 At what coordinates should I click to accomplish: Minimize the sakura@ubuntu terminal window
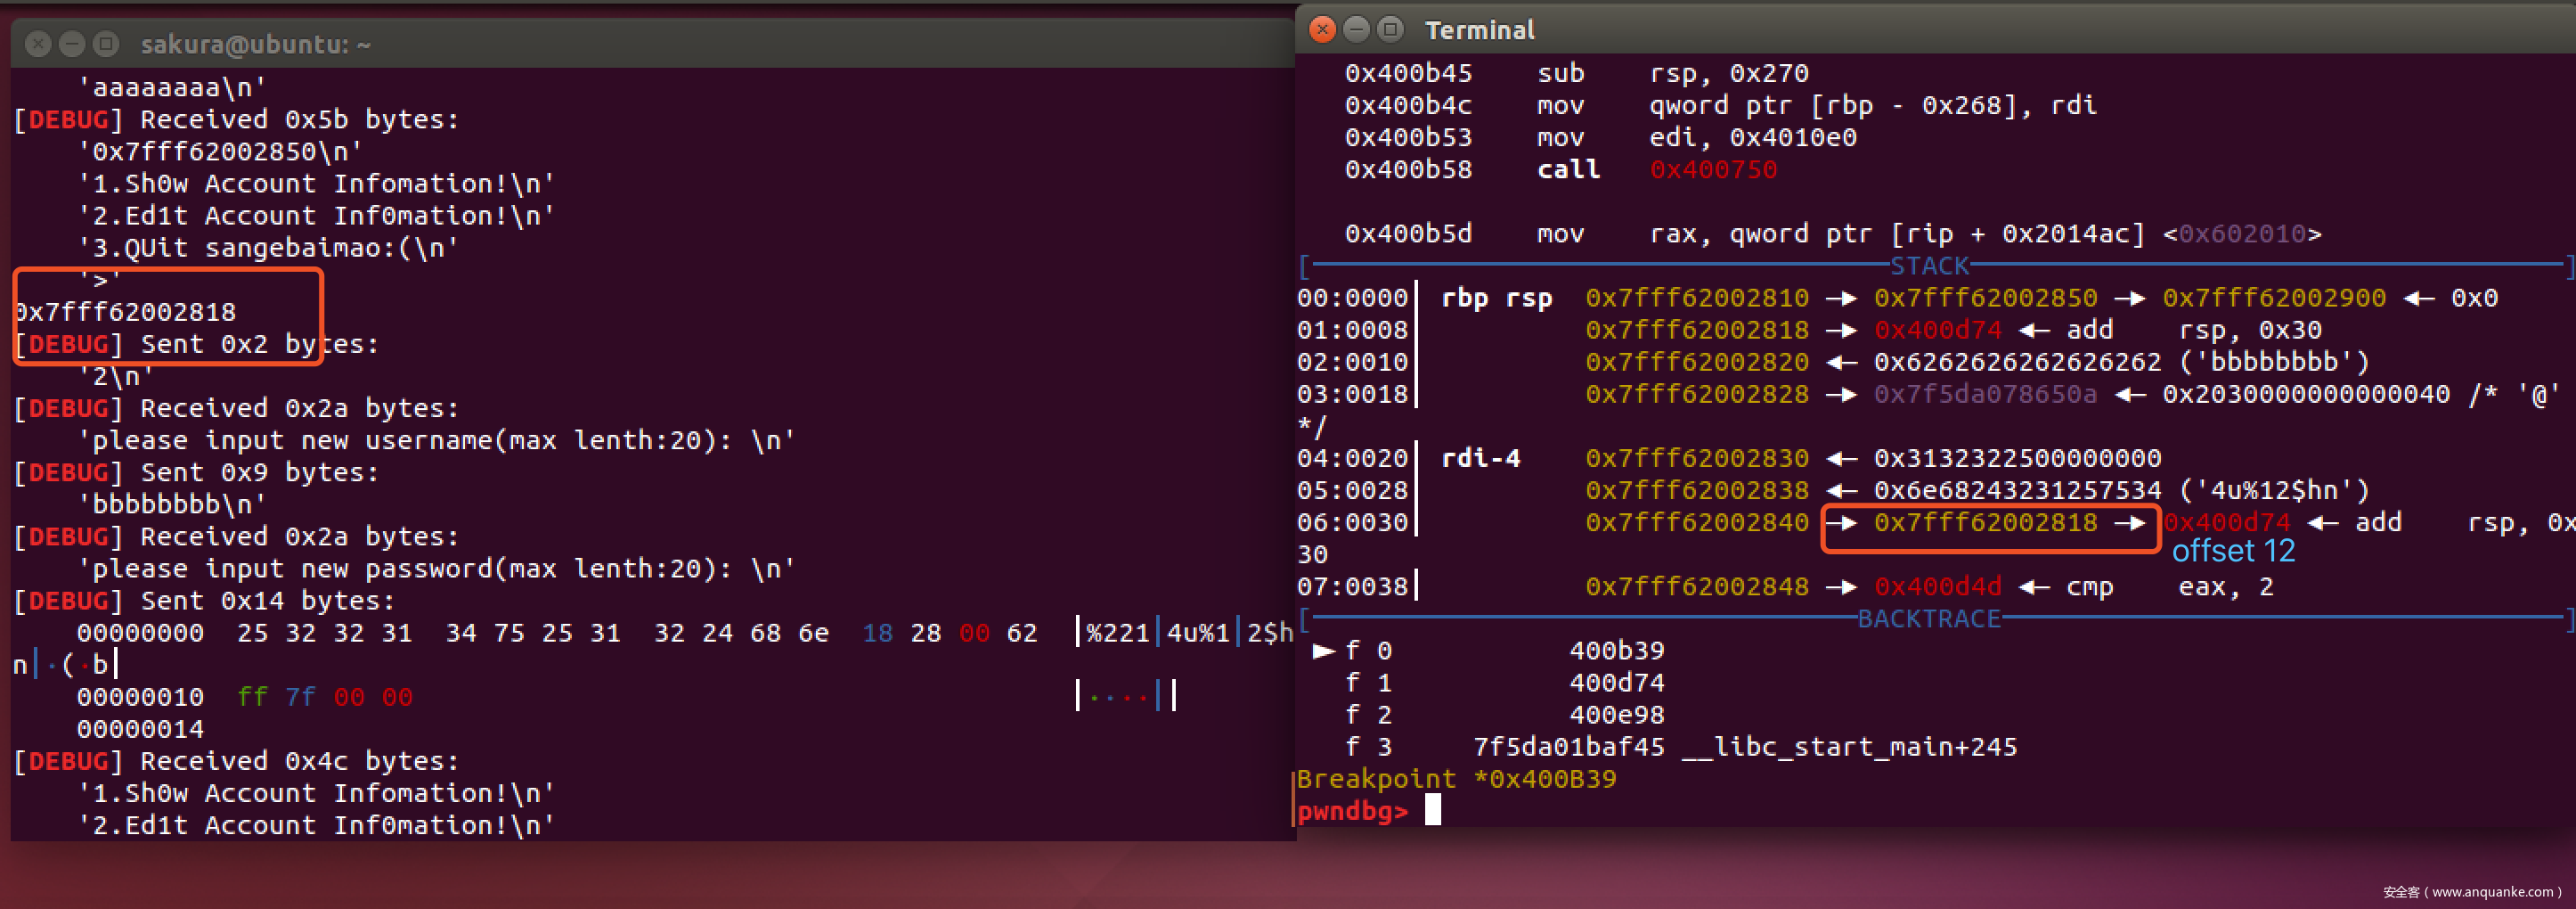(x=72, y=44)
